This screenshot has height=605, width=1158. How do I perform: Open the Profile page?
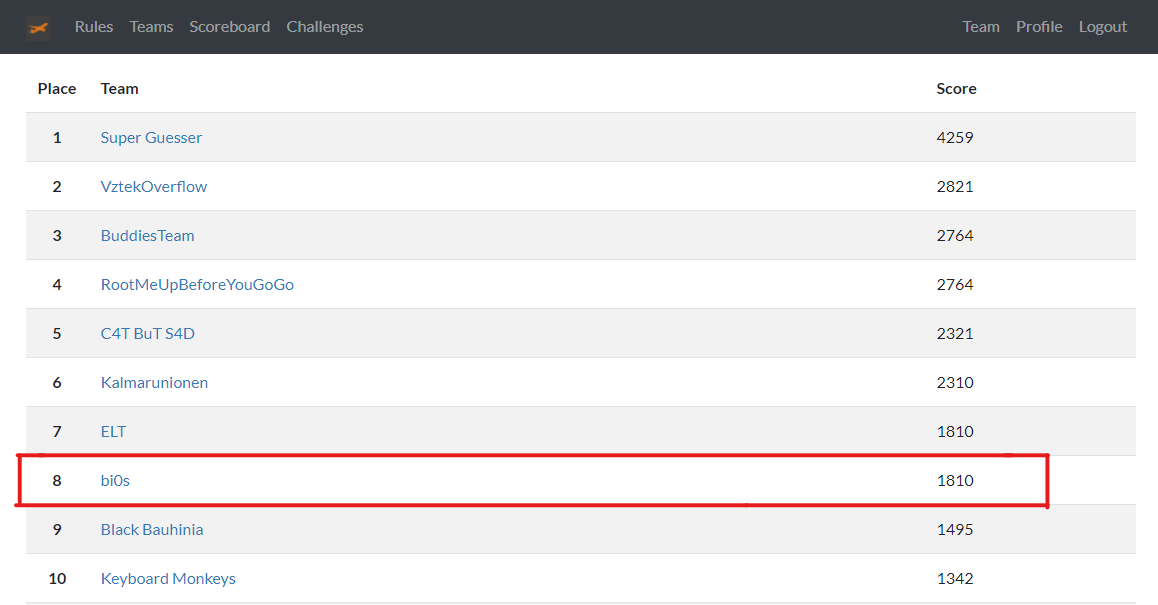click(x=1039, y=27)
